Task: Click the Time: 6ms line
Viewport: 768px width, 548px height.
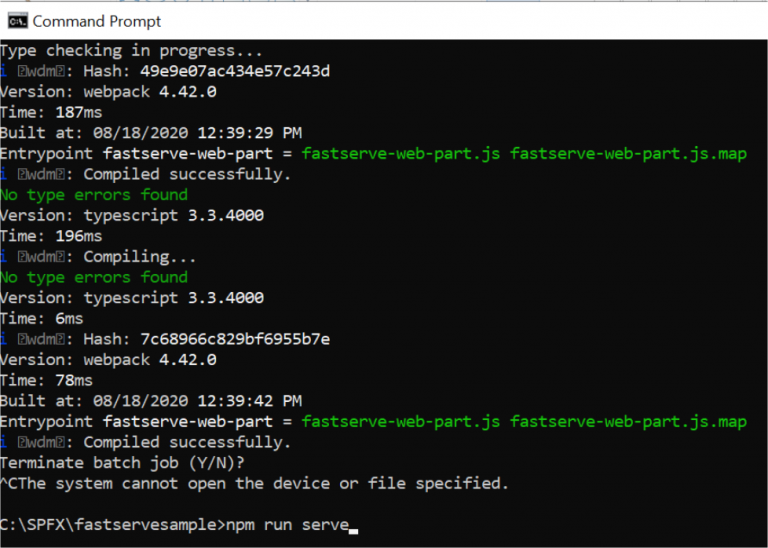Action: [42, 319]
